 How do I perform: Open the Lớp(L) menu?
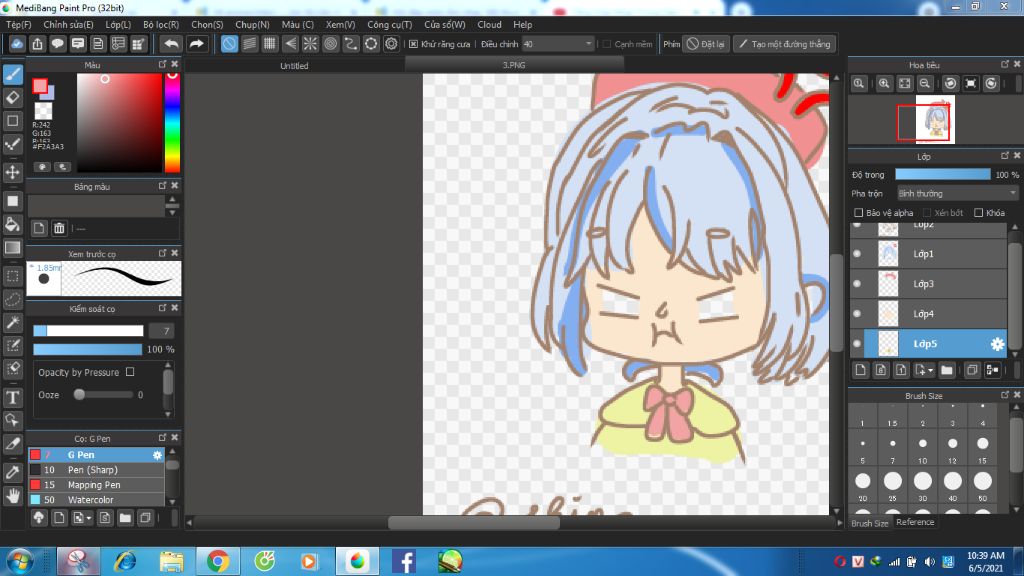pyautogui.click(x=118, y=24)
